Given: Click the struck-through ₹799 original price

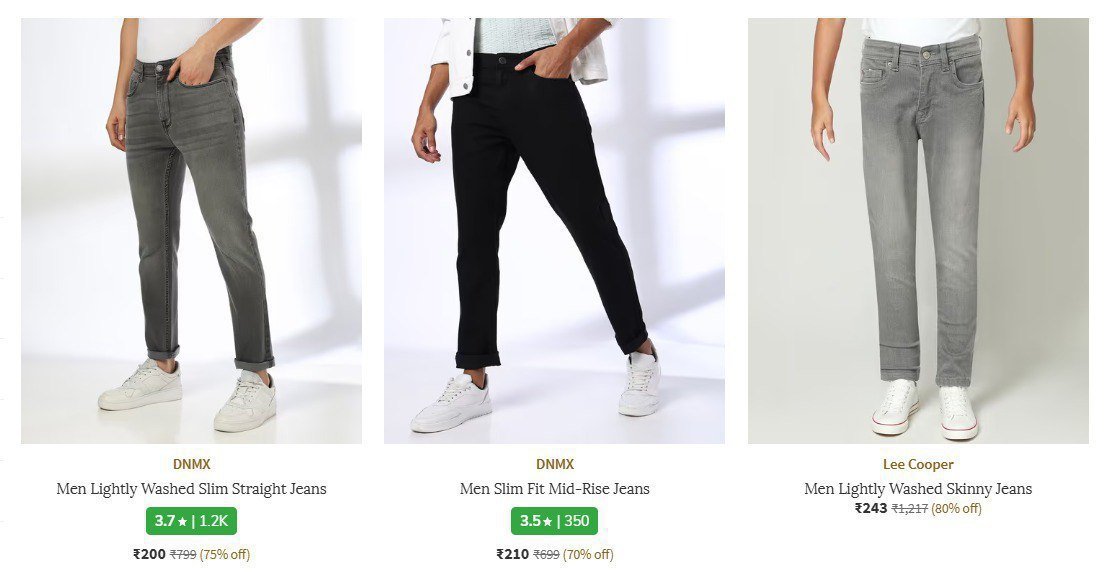Looking at the screenshot, I should point(182,554).
